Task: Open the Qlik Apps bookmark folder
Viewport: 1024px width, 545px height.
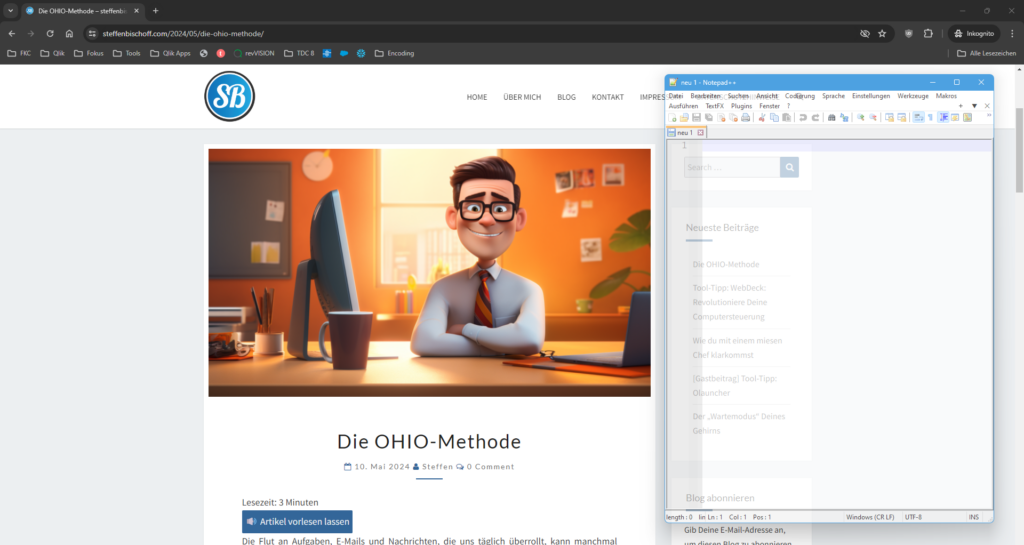Action: [170, 54]
